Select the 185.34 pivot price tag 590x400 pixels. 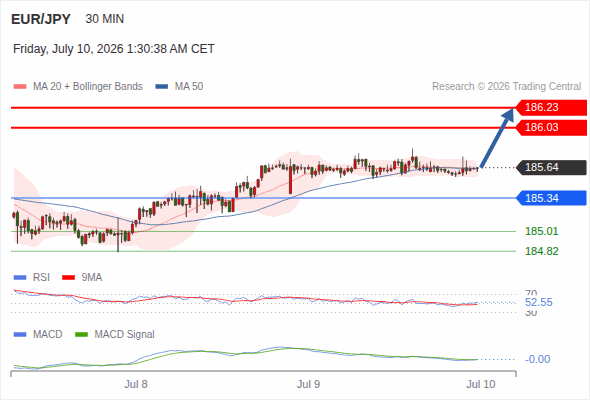[551, 198]
